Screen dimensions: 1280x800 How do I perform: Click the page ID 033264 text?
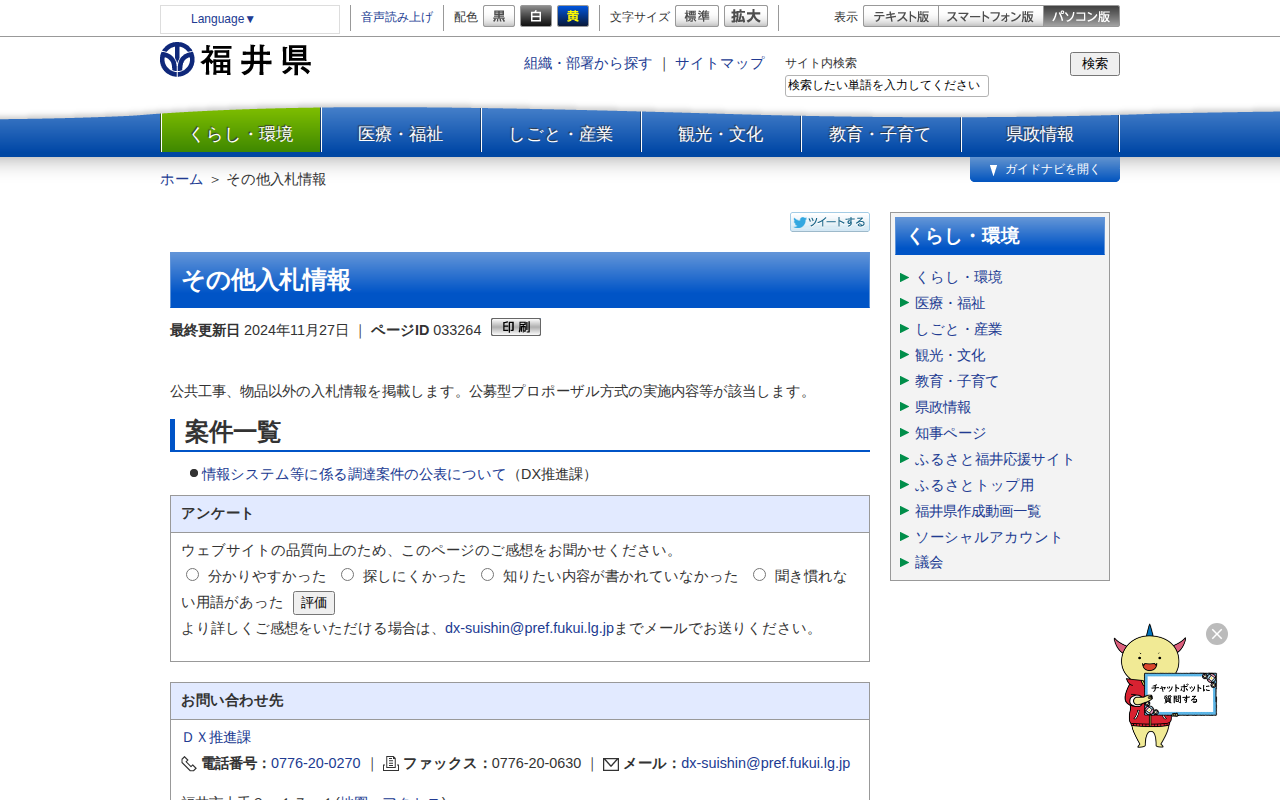[x=457, y=330]
